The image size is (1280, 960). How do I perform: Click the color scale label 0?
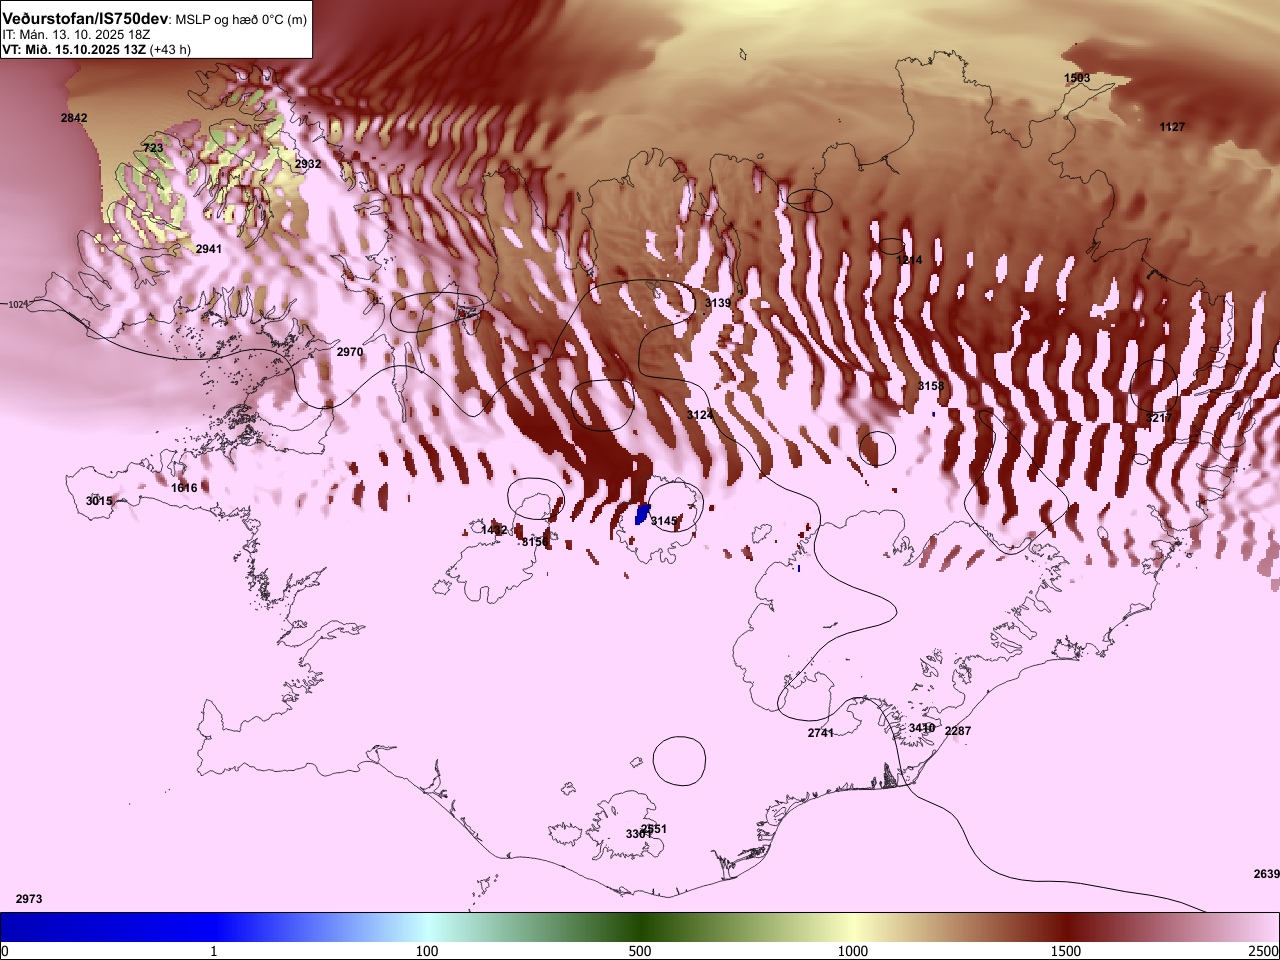pyautogui.click(x=5, y=951)
